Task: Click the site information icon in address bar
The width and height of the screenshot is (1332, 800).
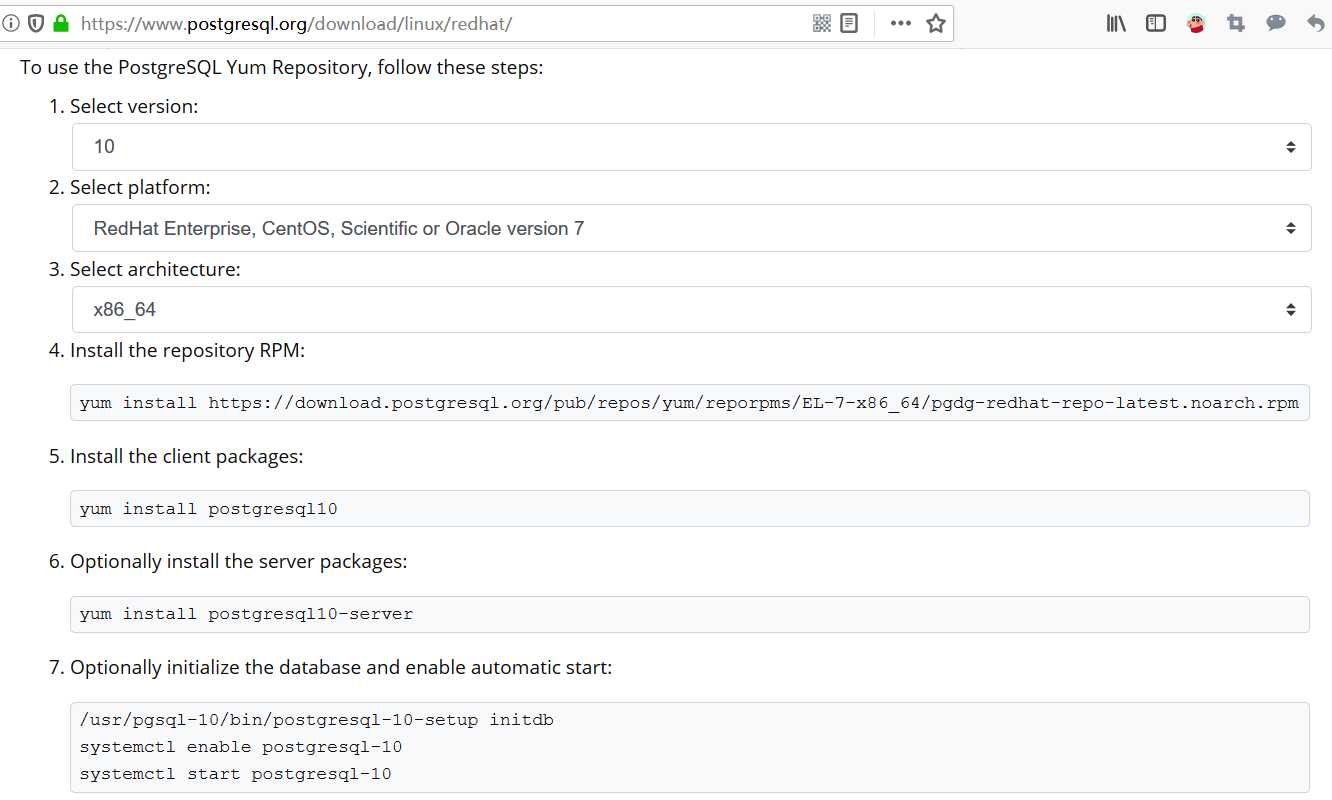Action: (11, 23)
